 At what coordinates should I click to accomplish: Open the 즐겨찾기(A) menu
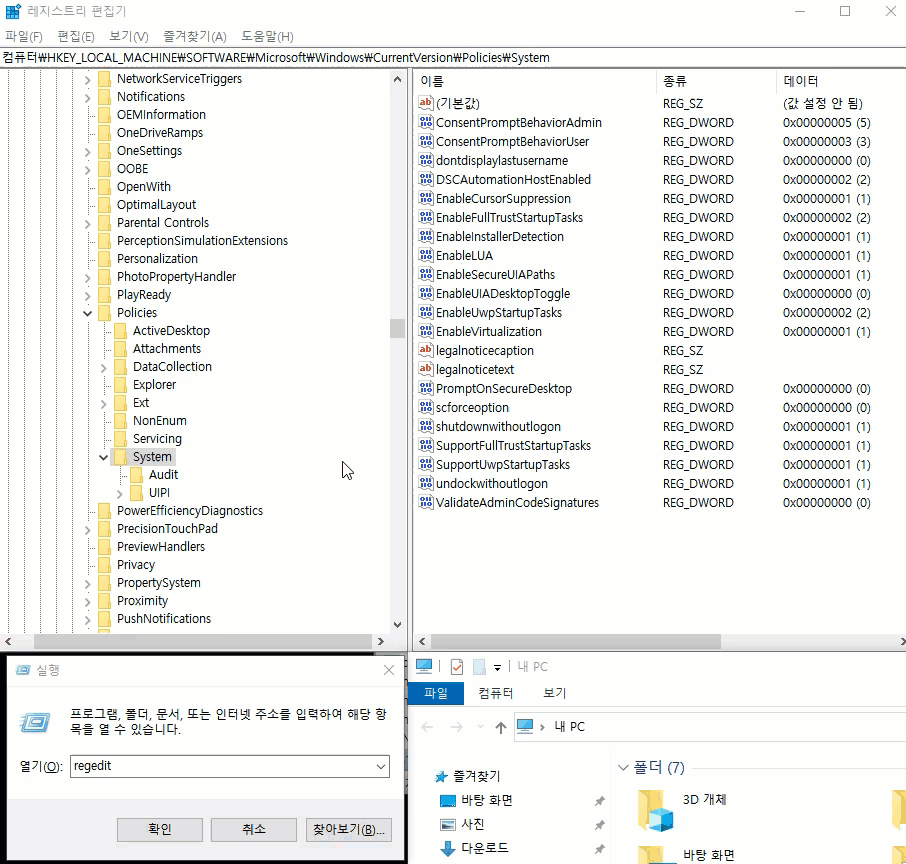195,36
